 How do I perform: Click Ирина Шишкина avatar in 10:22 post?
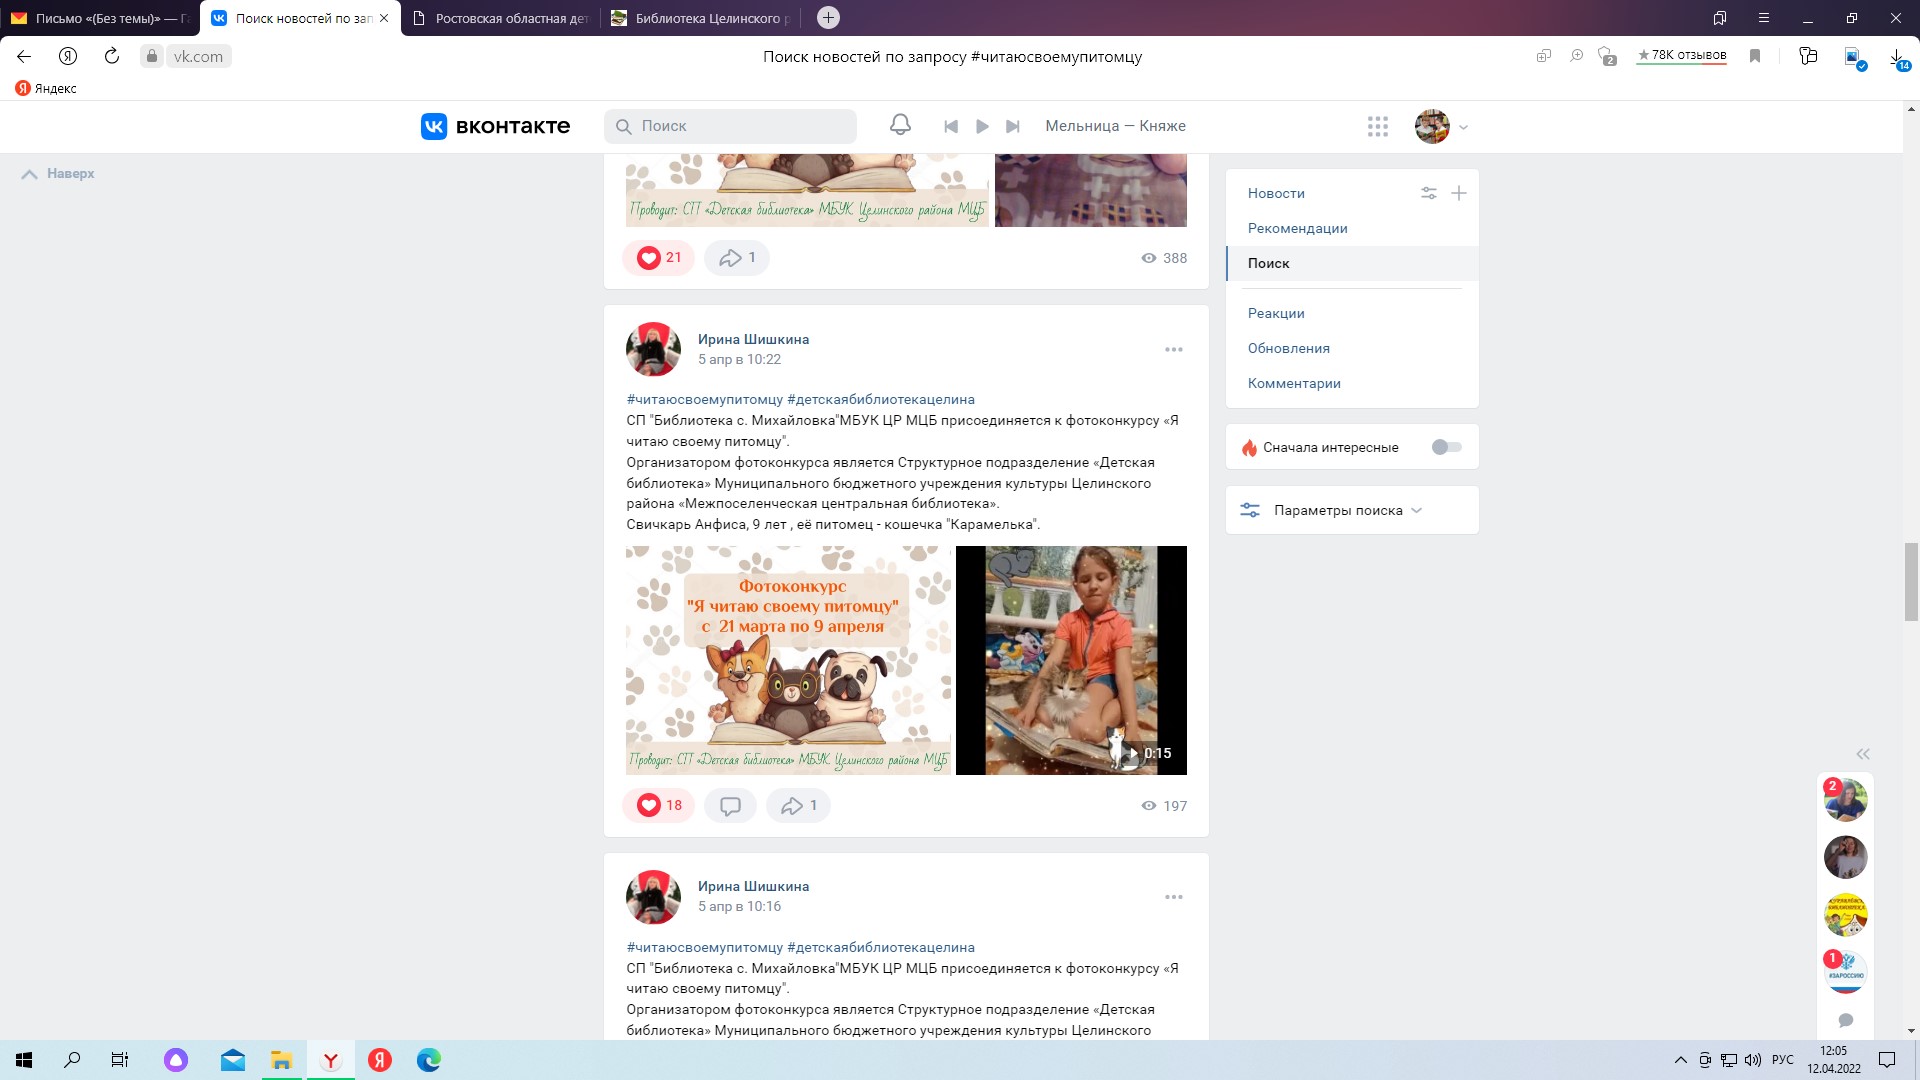pyautogui.click(x=653, y=349)
